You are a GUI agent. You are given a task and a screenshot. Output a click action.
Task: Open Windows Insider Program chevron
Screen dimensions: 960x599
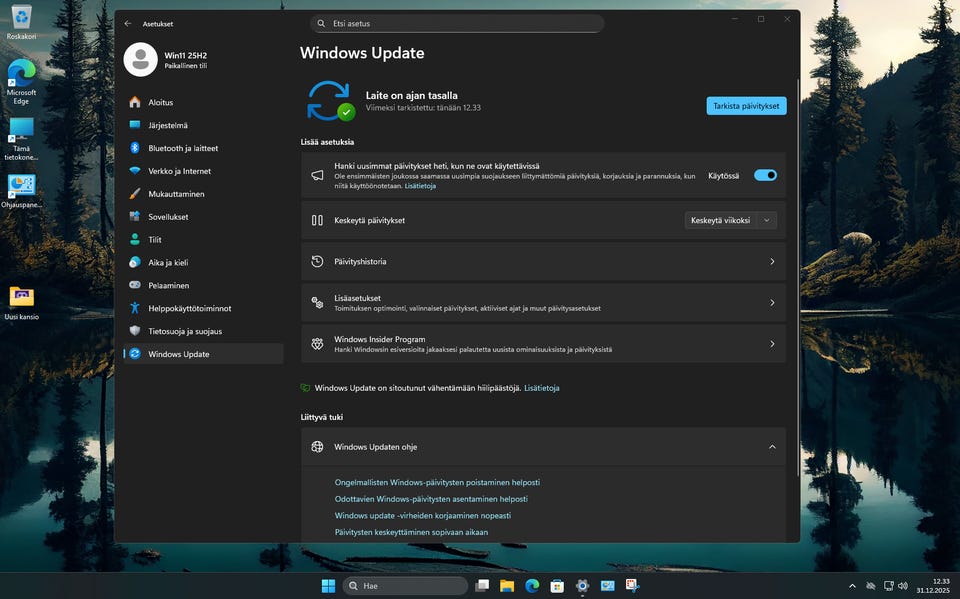(x=772, y=344)
